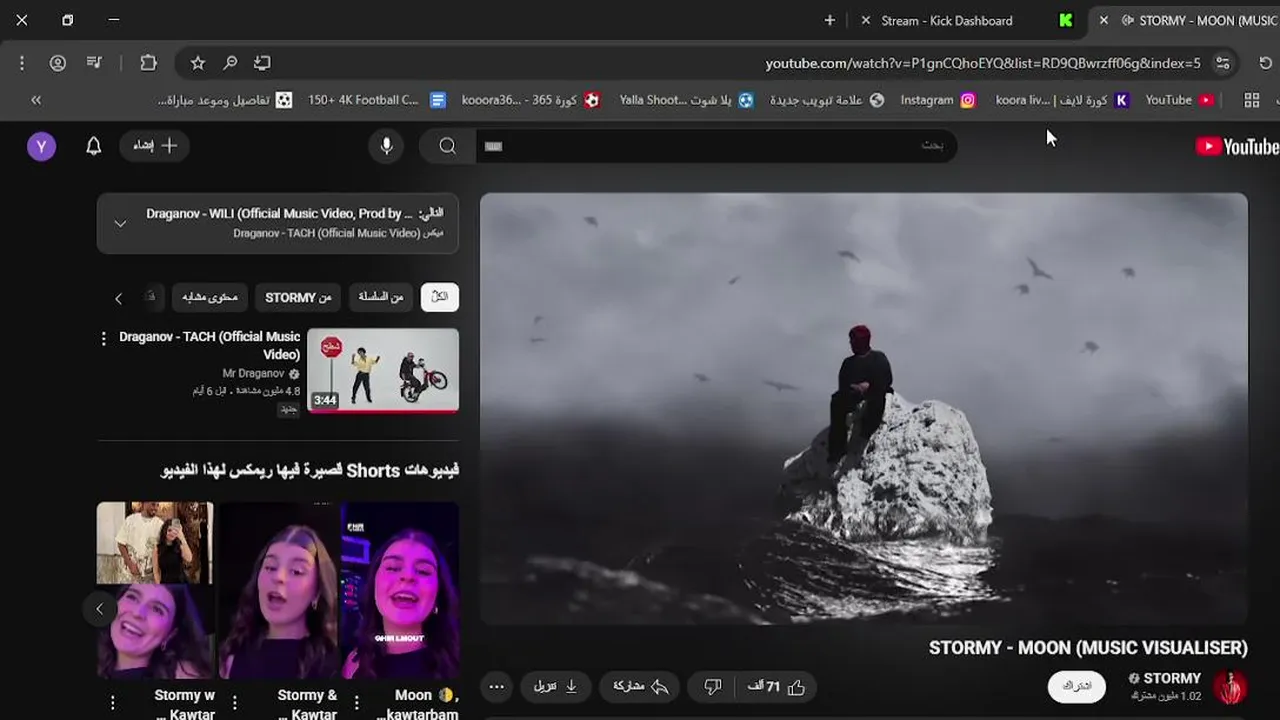The image size is (1280, 720).
Task: Click the main video player
Action: [x=864, y=409]
